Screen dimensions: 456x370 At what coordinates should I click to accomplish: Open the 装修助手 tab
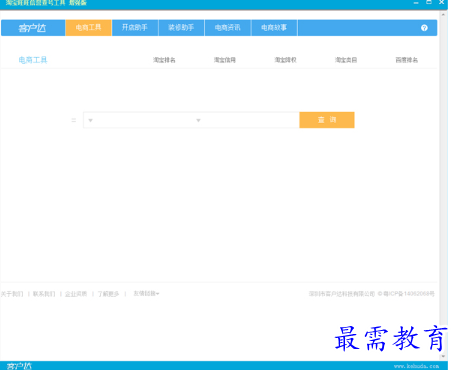click(x=181, y=28)
